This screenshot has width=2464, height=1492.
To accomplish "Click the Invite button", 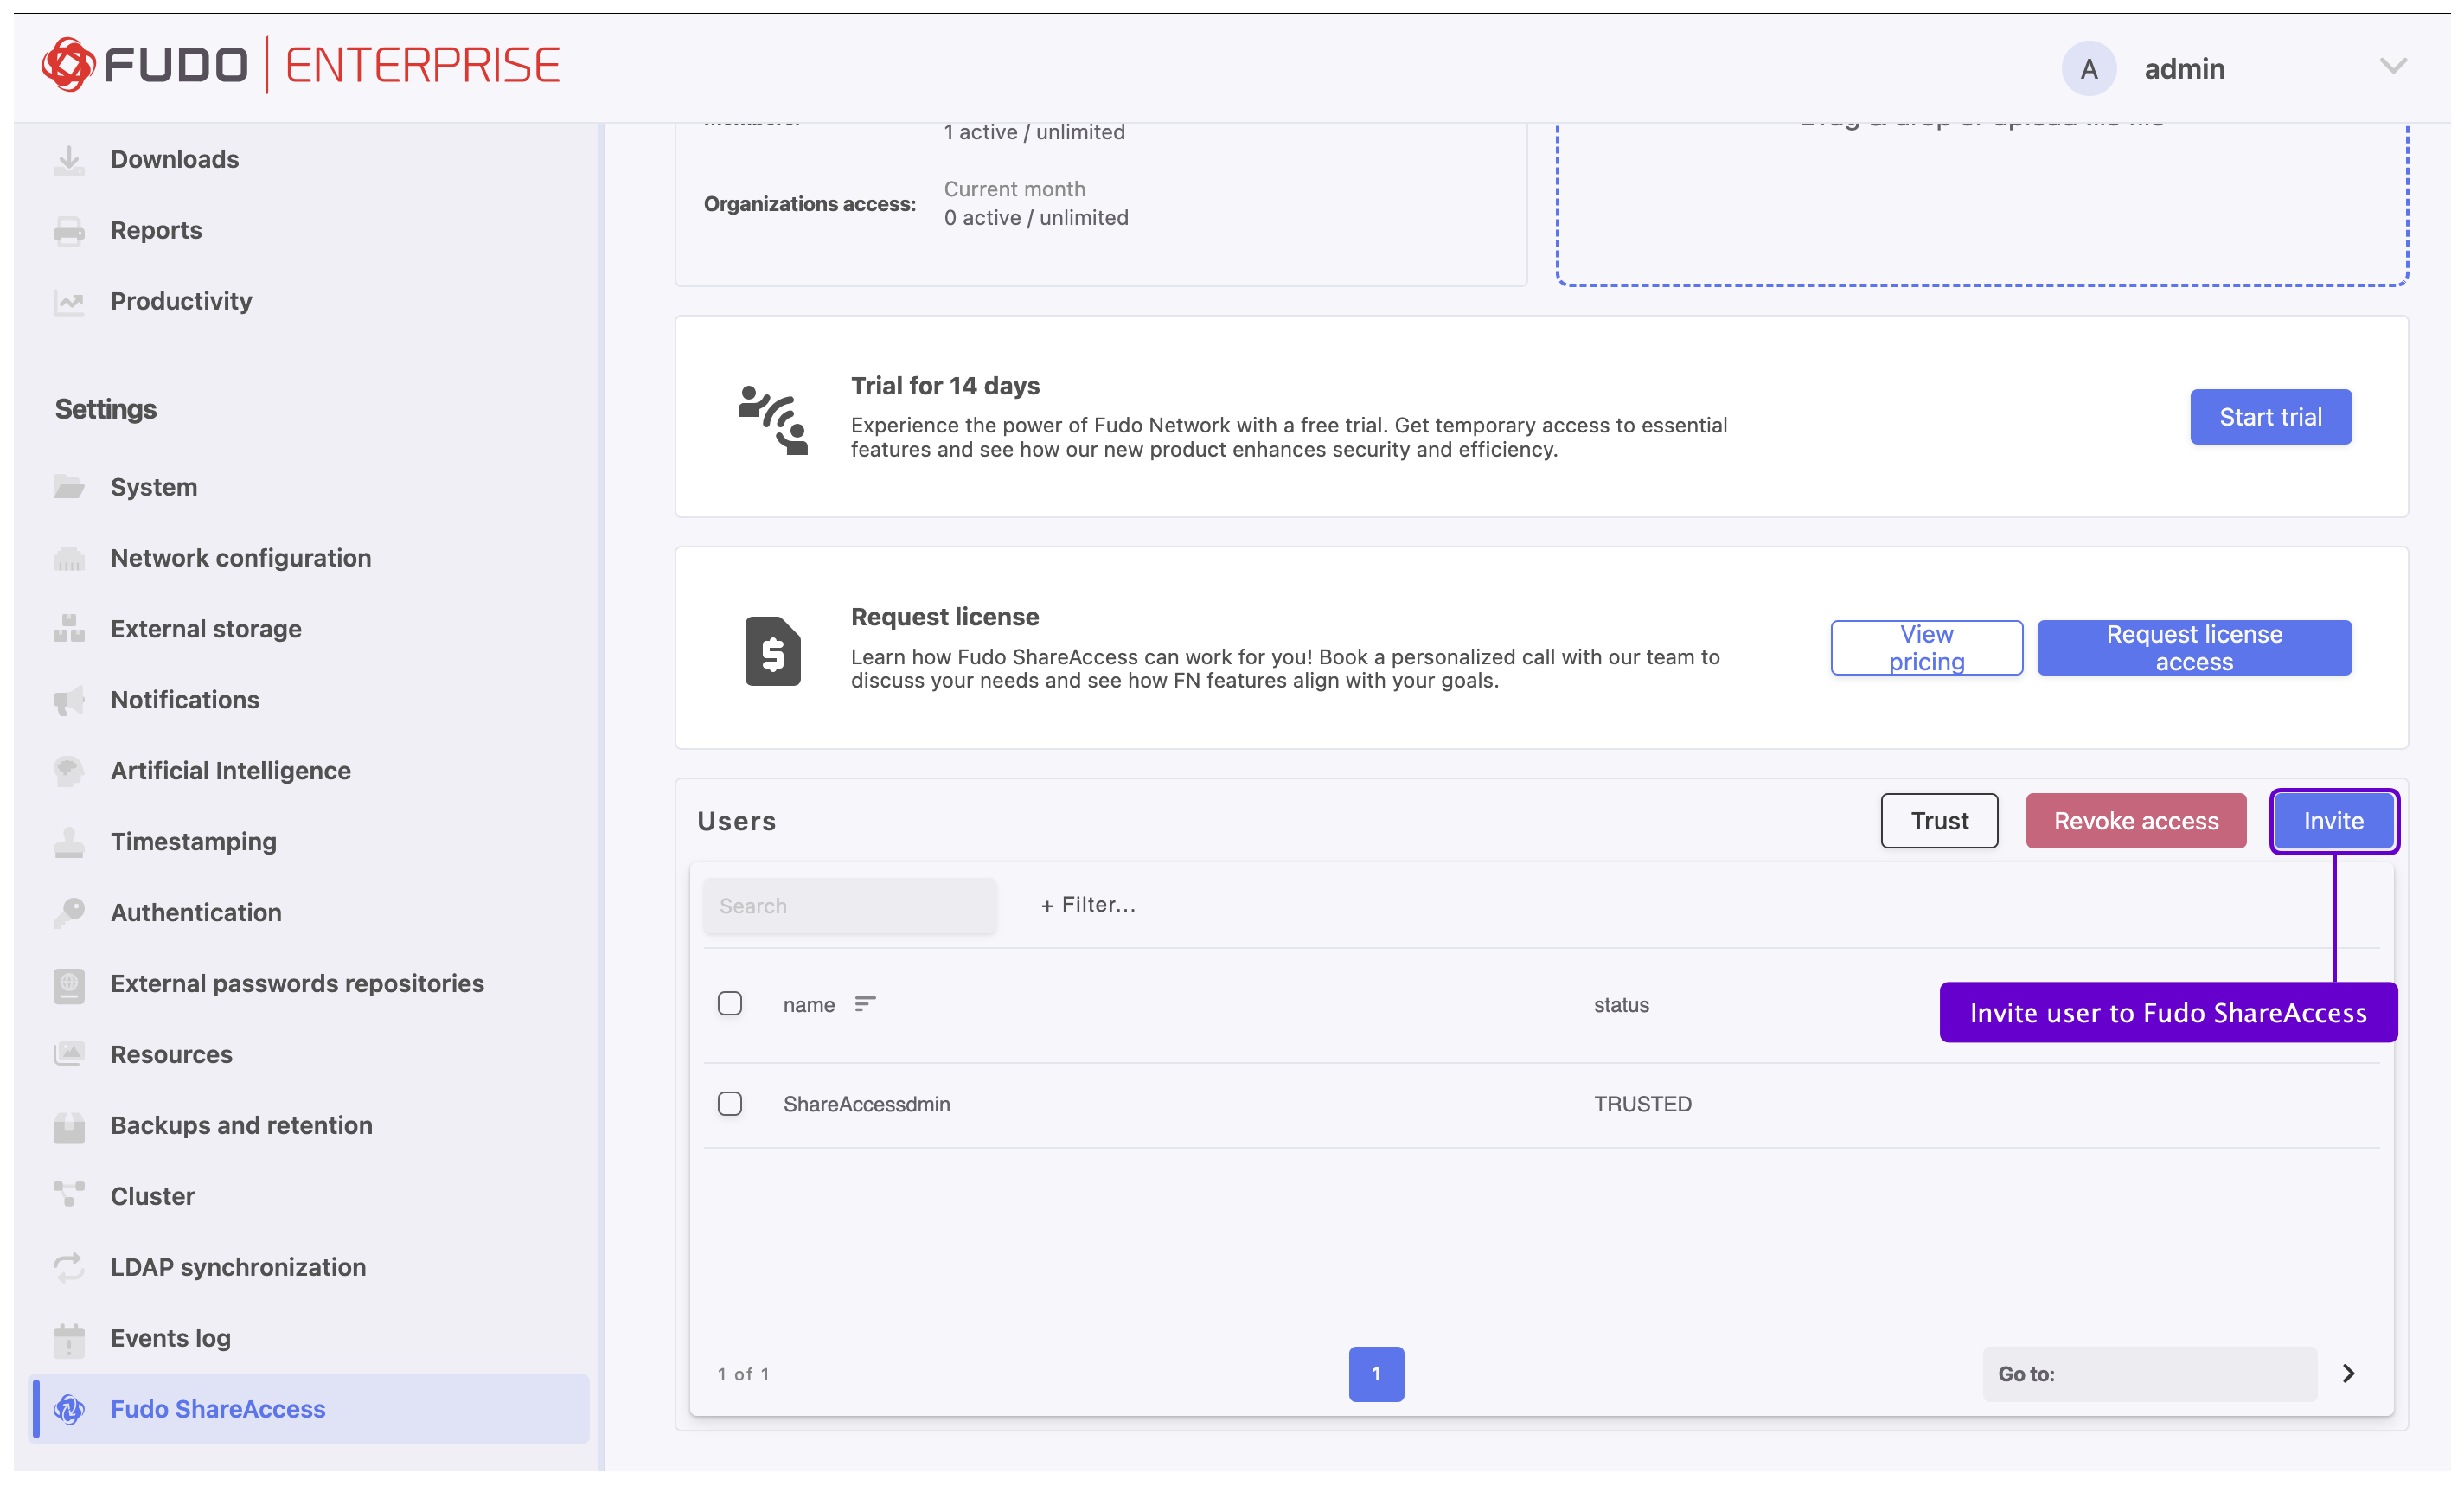I will (2333, 821).
